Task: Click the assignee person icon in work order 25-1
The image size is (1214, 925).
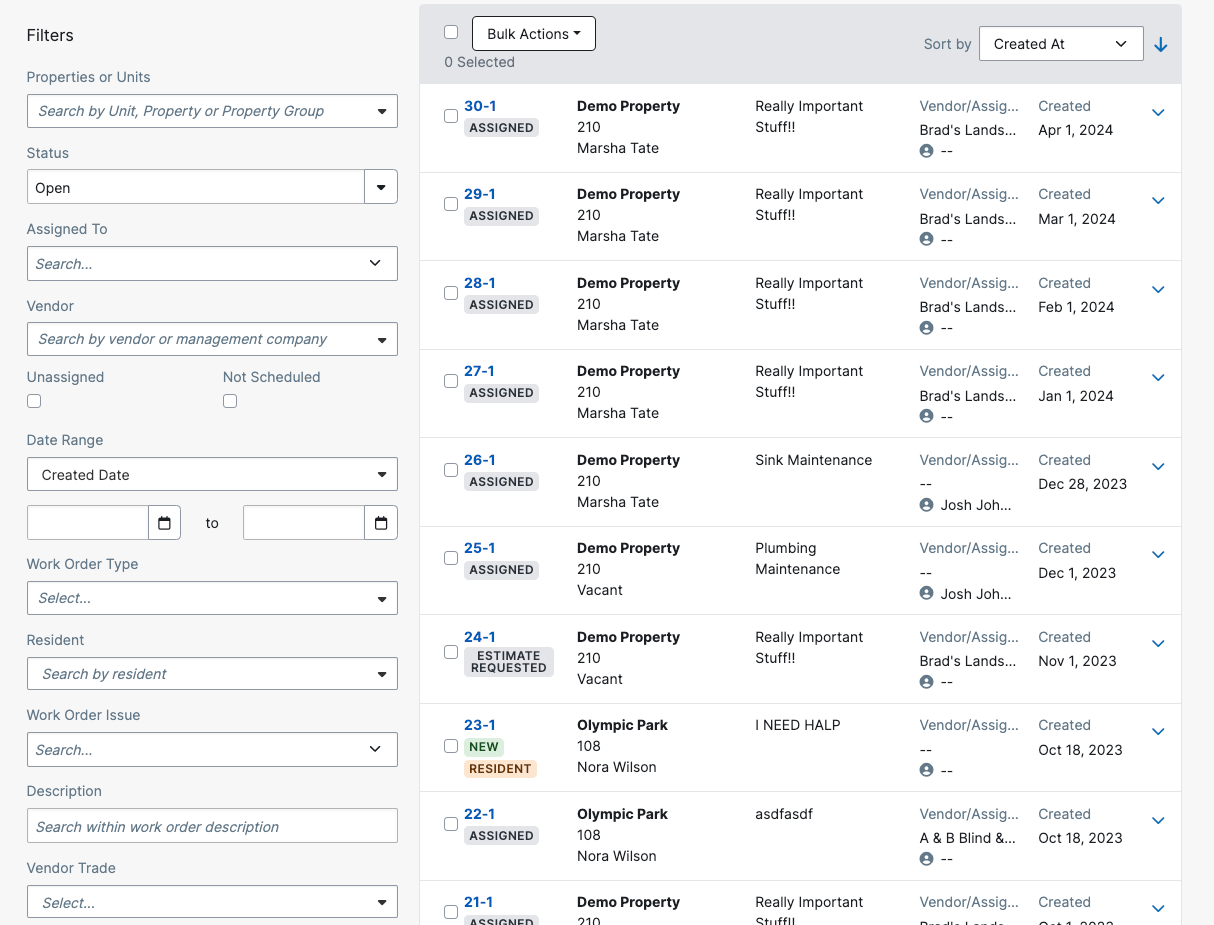Action: [x=926, y=594]
